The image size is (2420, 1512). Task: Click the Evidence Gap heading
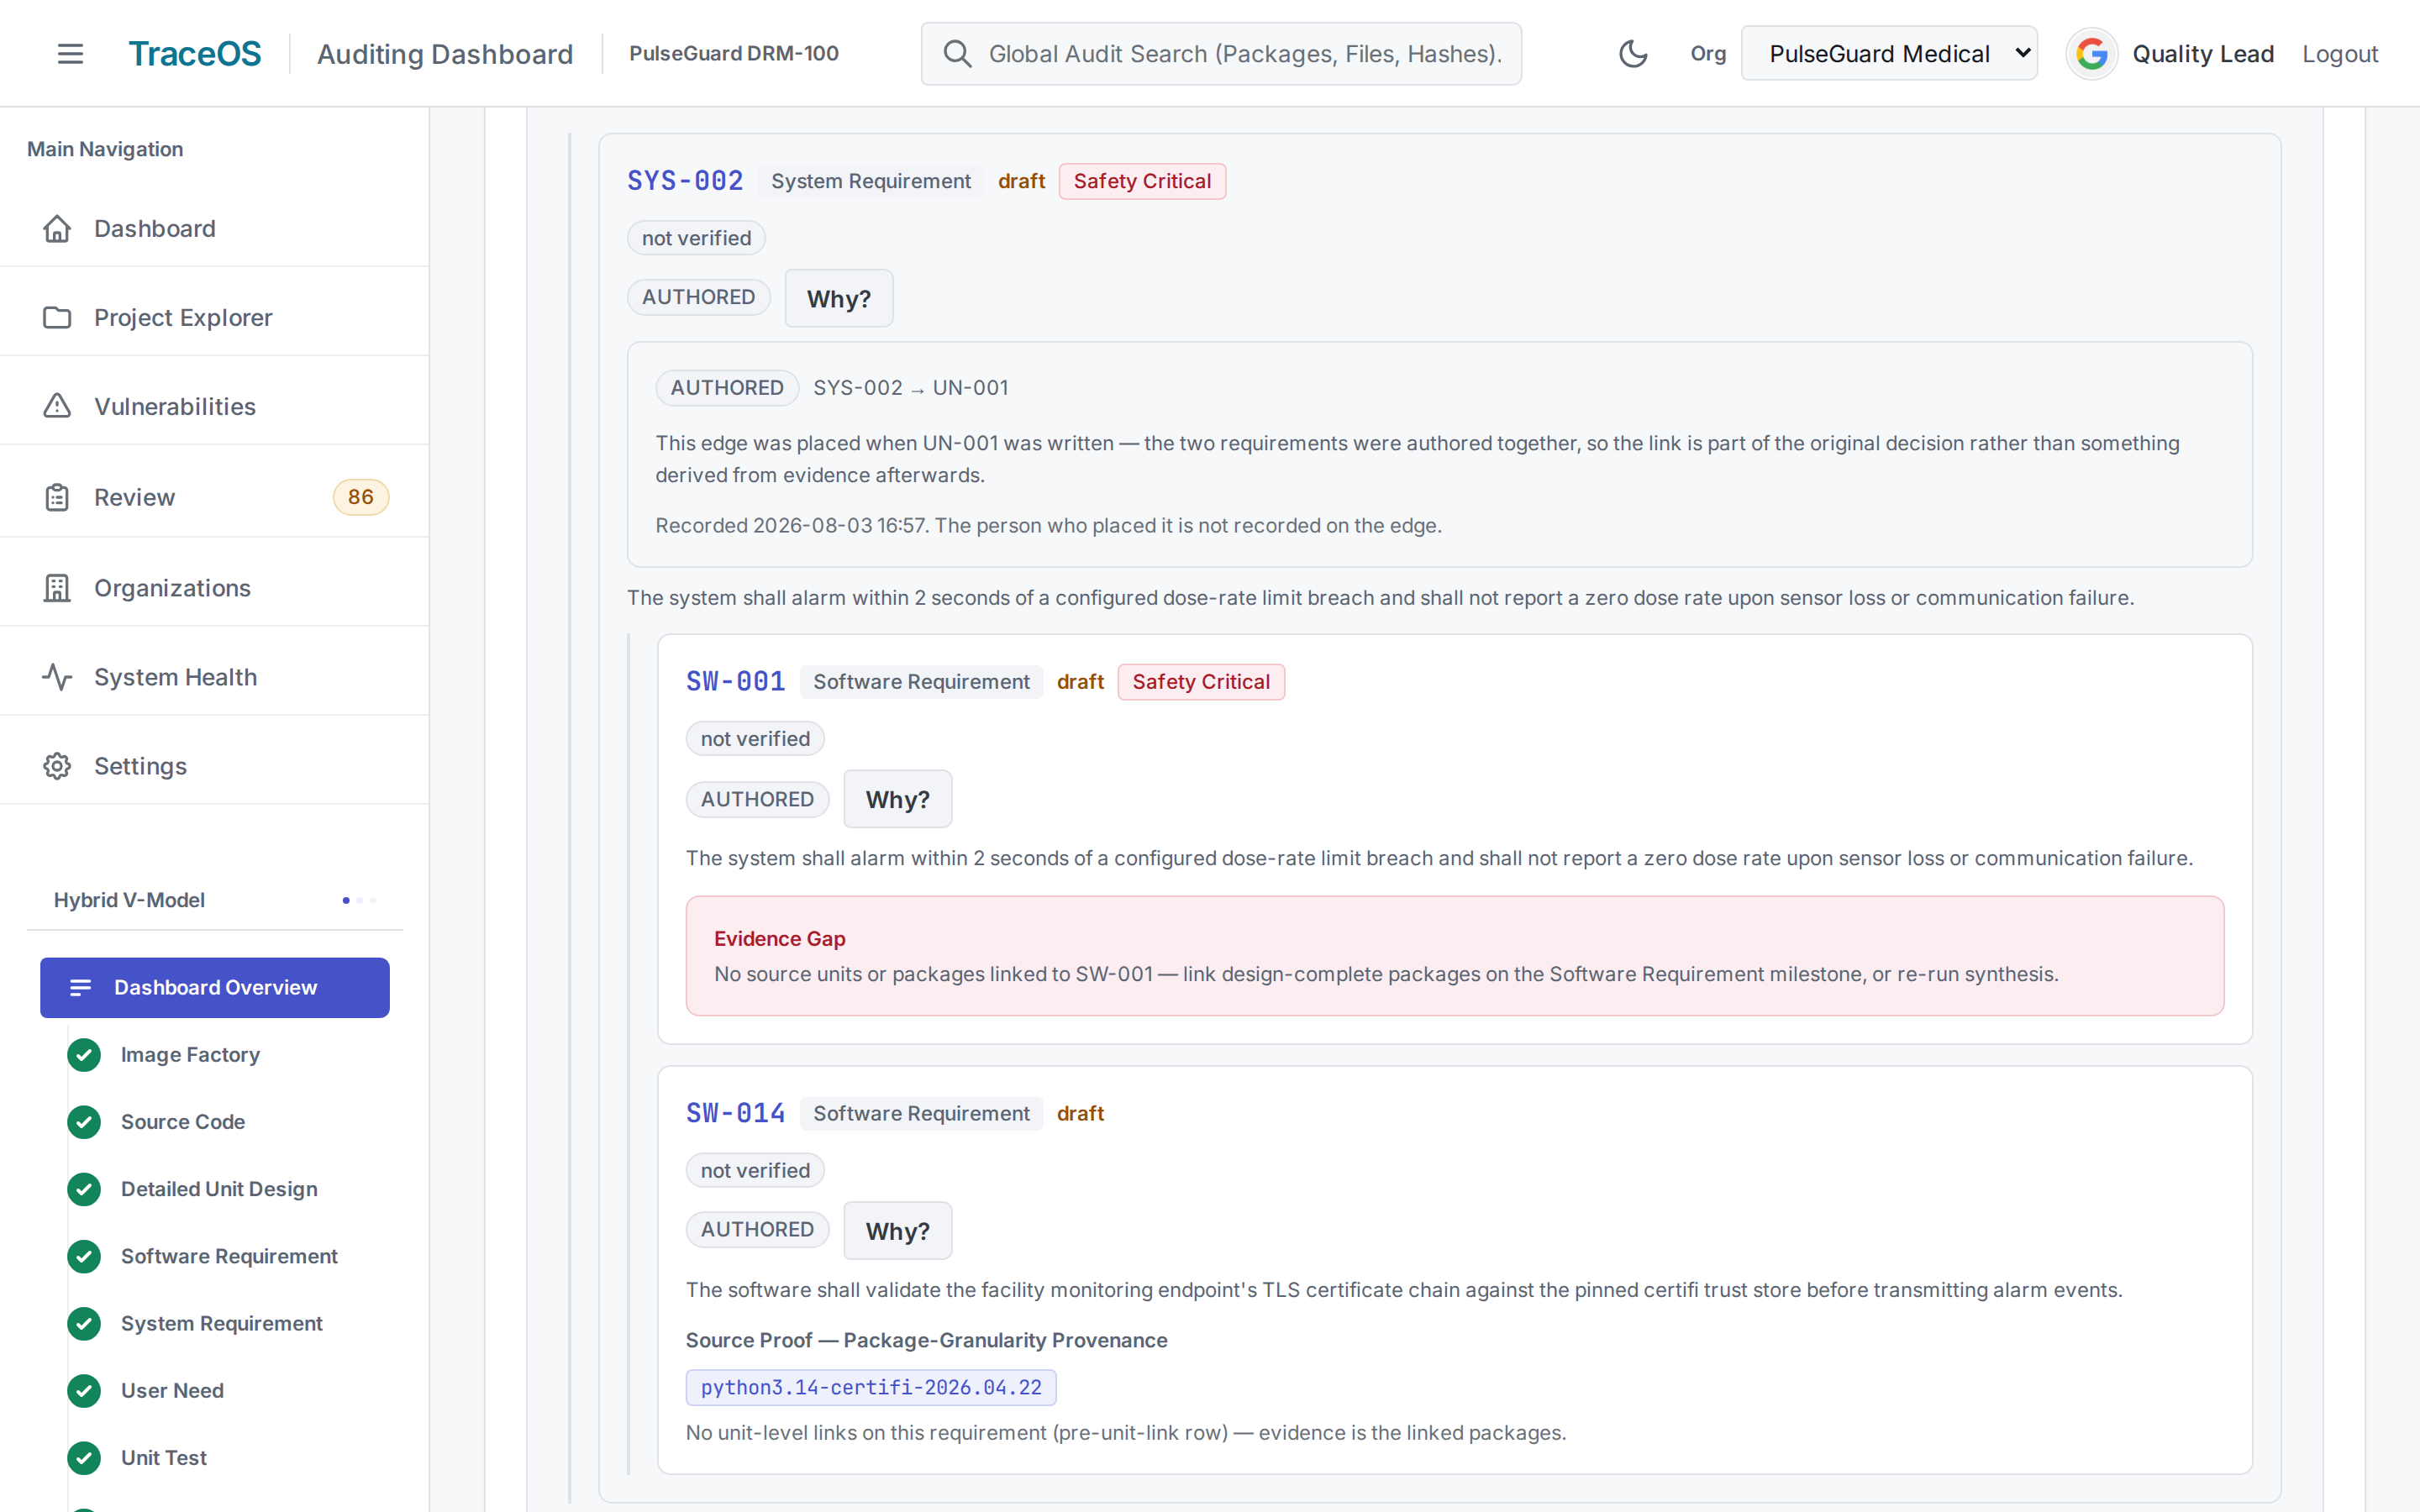click(779, 938)
